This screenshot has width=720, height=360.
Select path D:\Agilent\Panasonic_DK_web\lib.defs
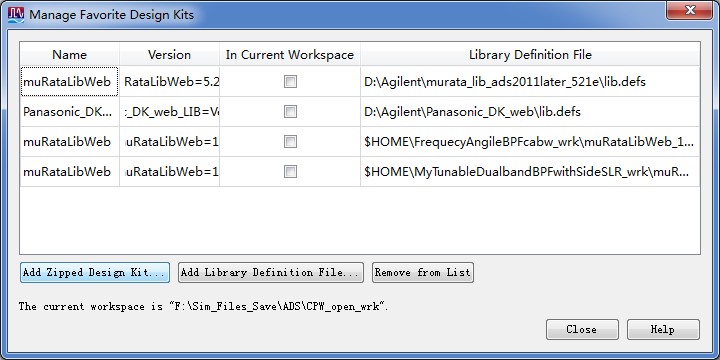(x=530, y=112)
